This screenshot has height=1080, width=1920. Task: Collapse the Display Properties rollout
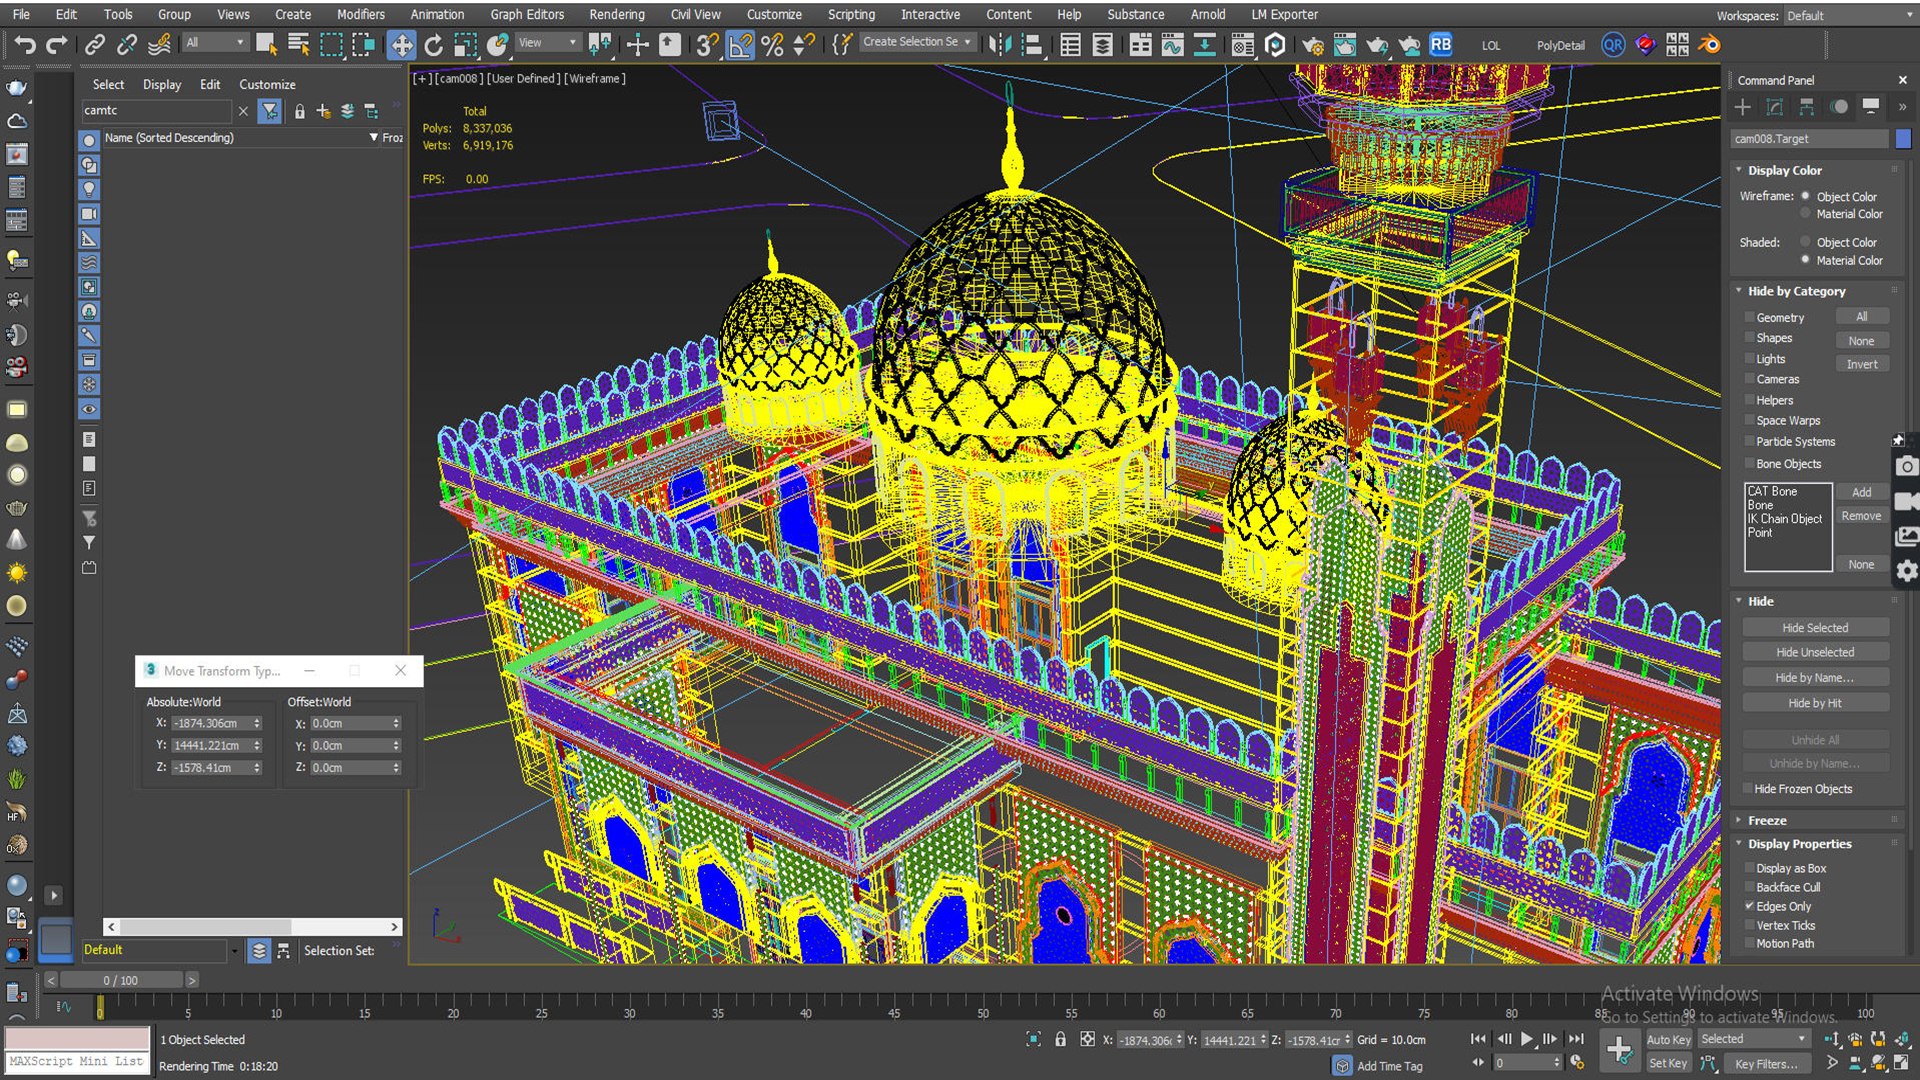pos(1798,844)
